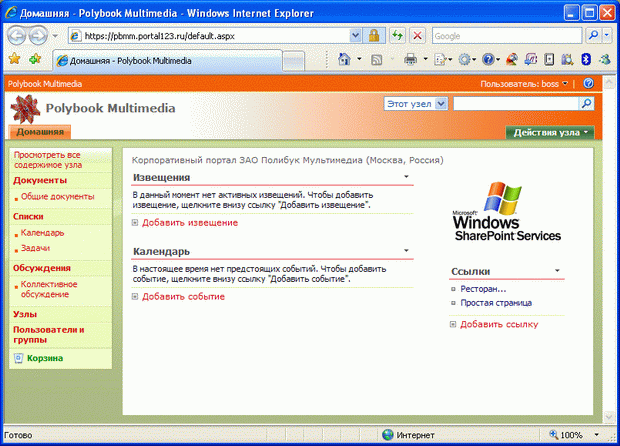Click Добавить извещение link
The width and height of the screenshot is (620, 446).
pos(190,223)
